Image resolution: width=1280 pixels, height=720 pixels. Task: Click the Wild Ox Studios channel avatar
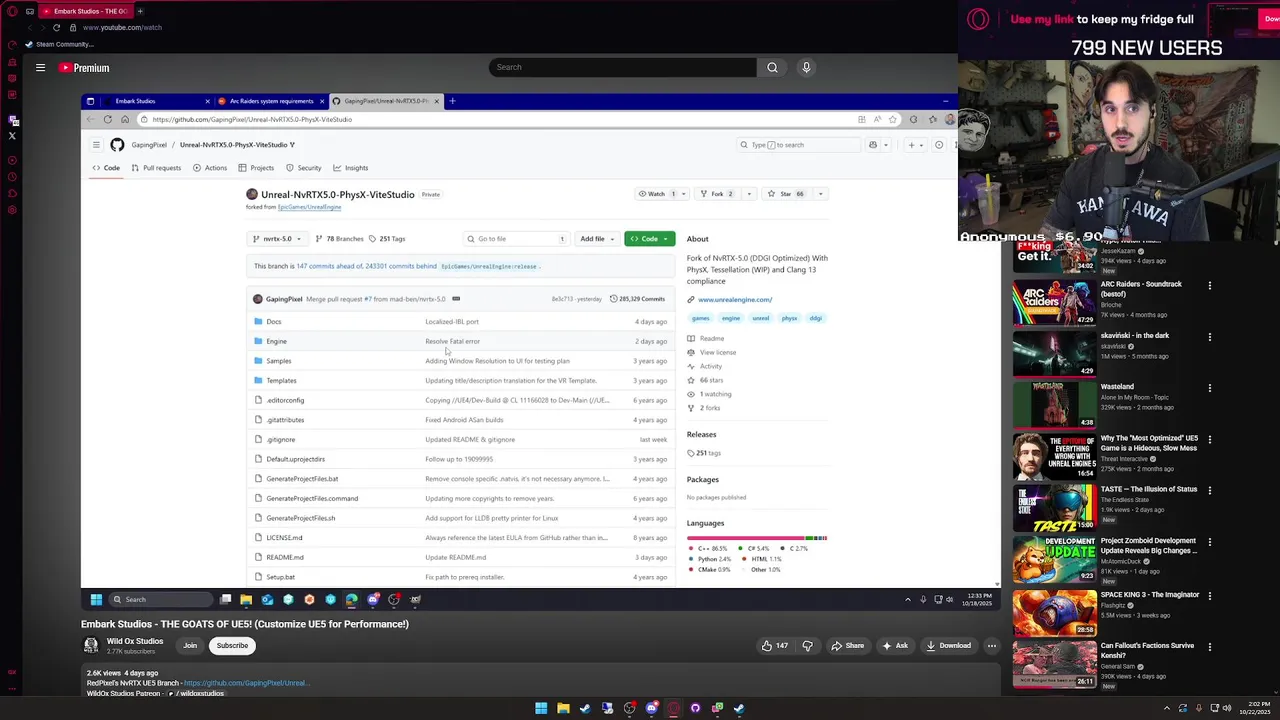click(91, 646)
